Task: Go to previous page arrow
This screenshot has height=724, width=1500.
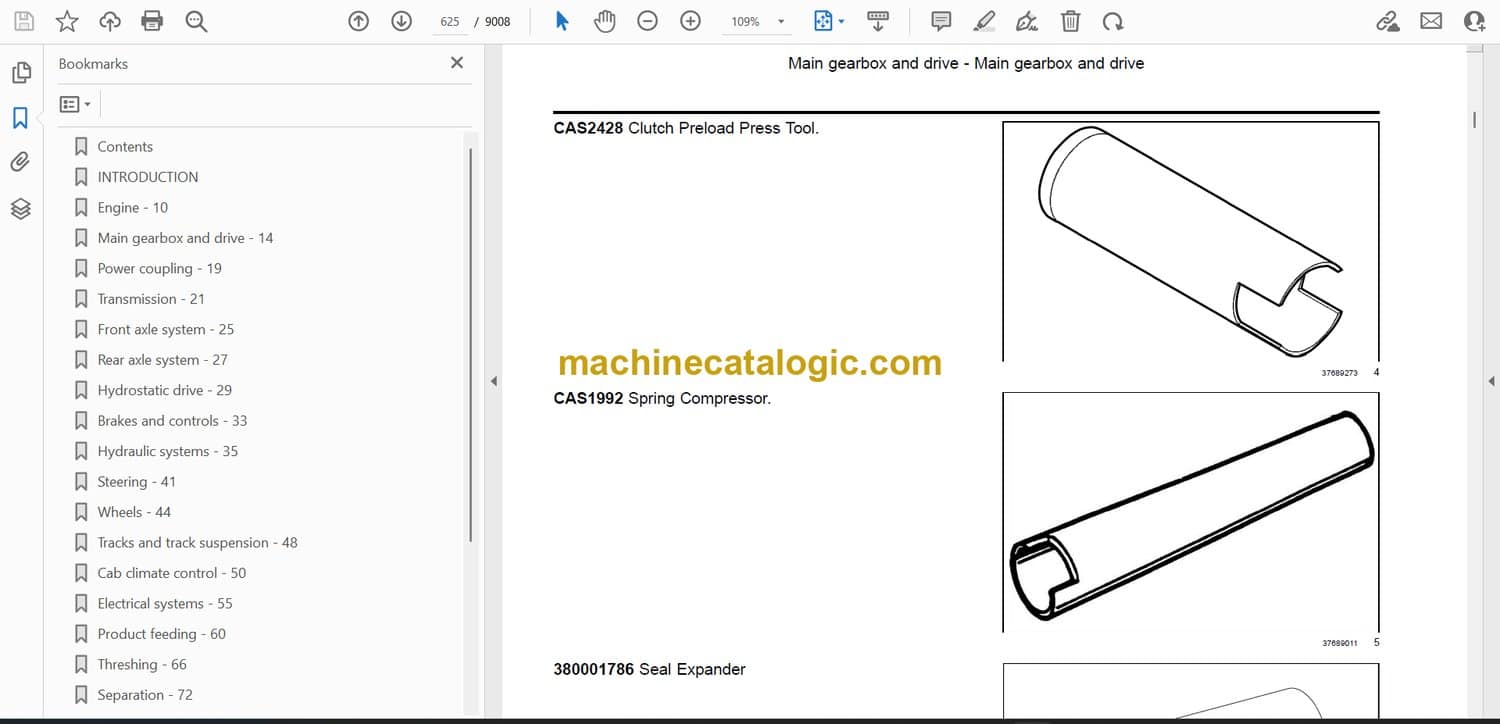Action: 358,21
